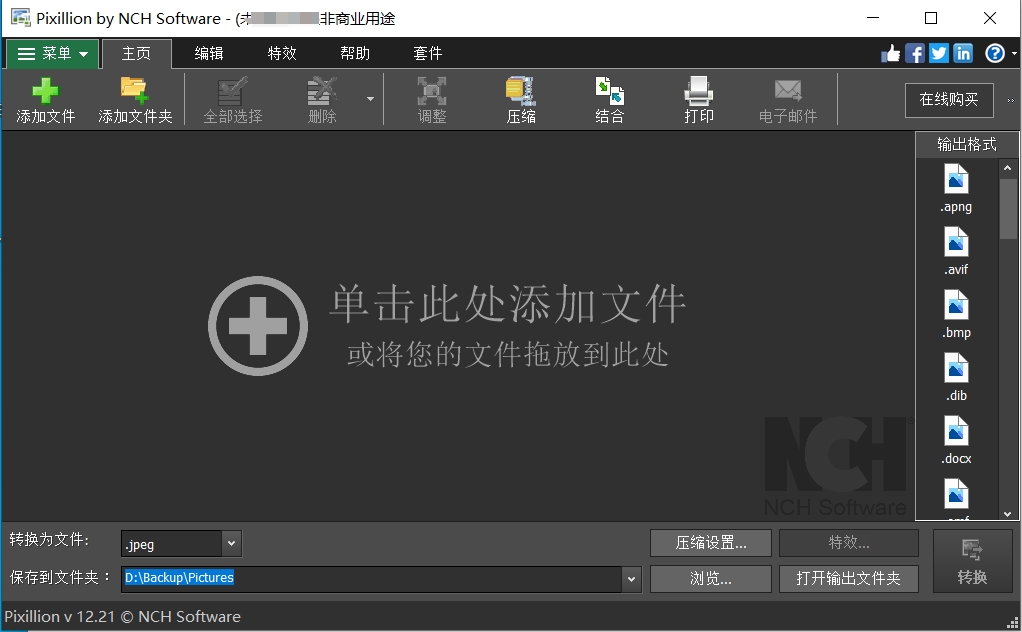Open the green 菜单 menu dropdown
This screenshot has height=632, width=1022.
(53, 53)
